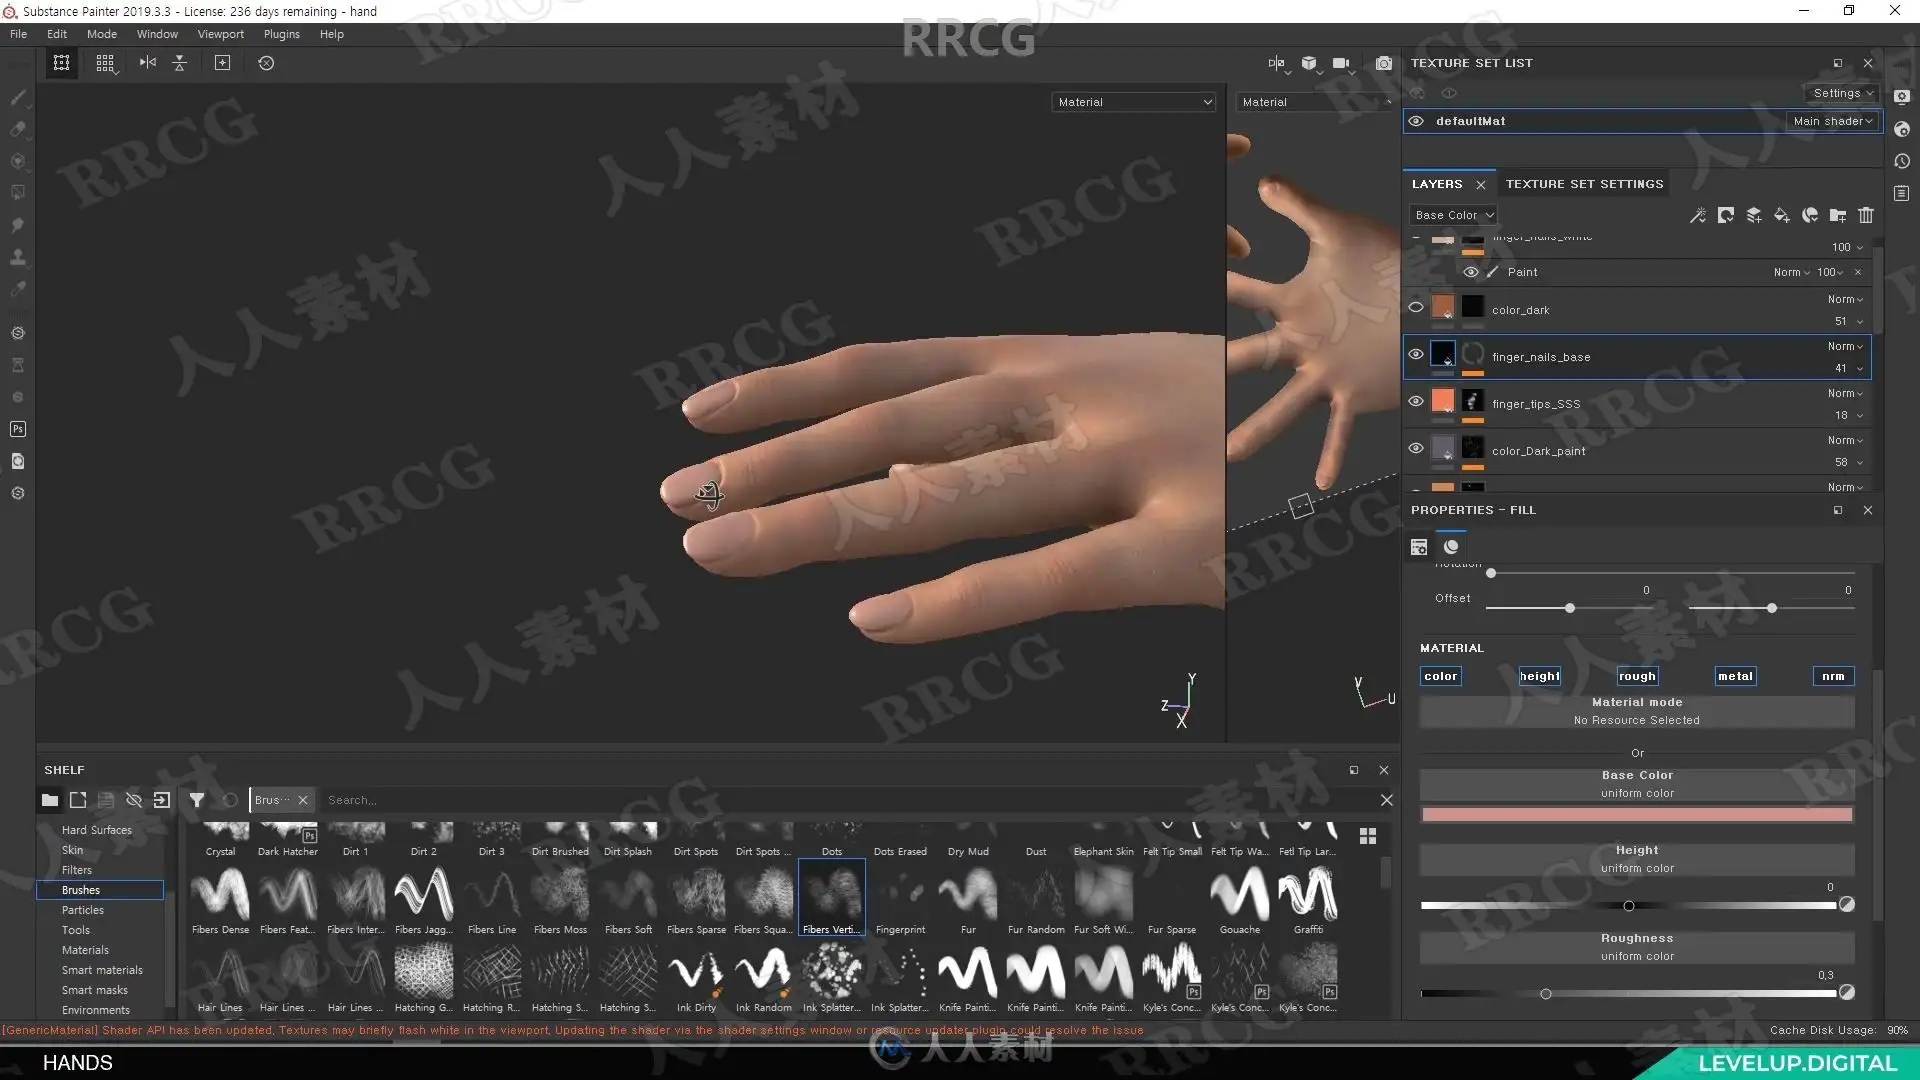Viewport: 1920px width, 1080px height.
Task: Hide the color_Dark_paint layer
Action: coord(1416,448)
